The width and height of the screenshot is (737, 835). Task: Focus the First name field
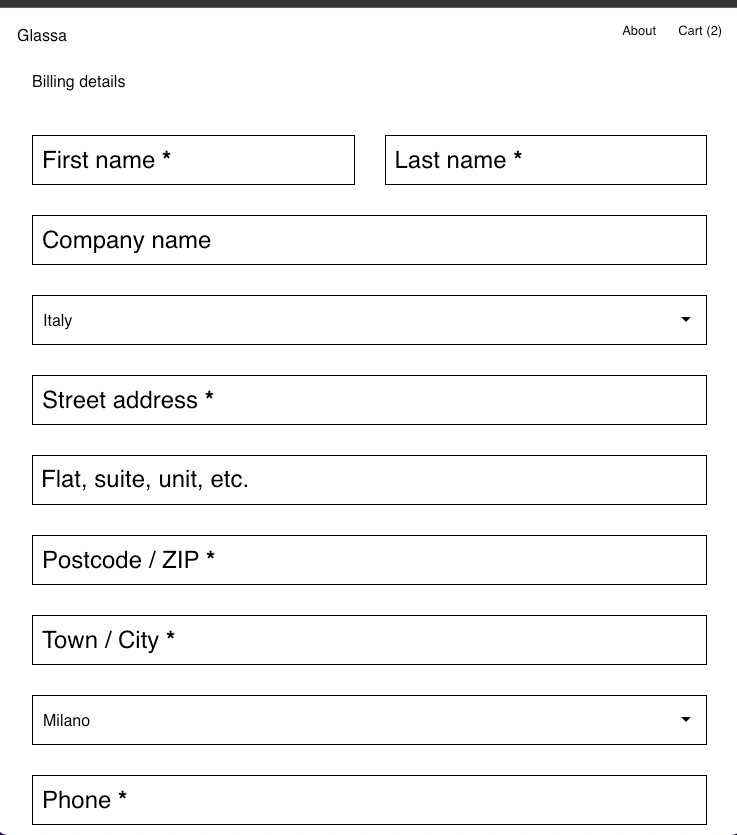193,160
